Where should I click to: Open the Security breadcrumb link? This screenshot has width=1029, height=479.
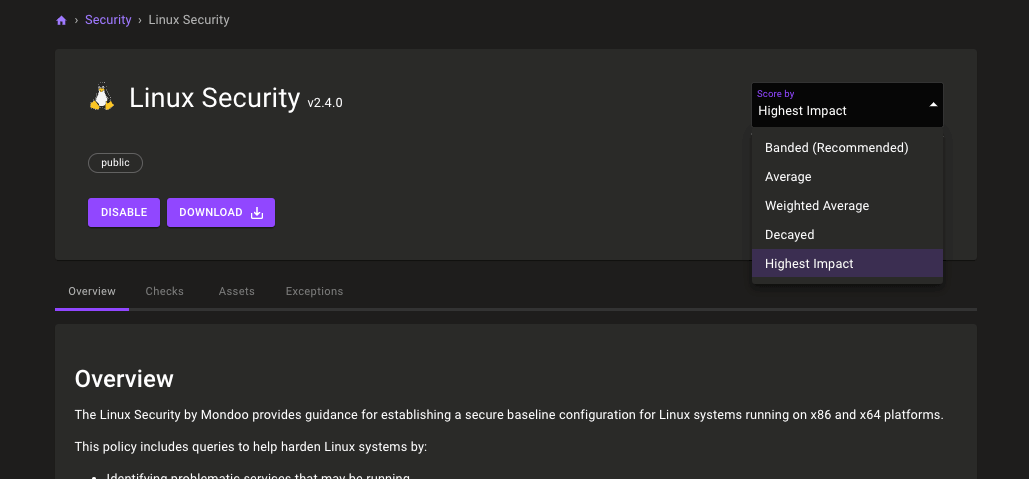(x=108, y=20)
